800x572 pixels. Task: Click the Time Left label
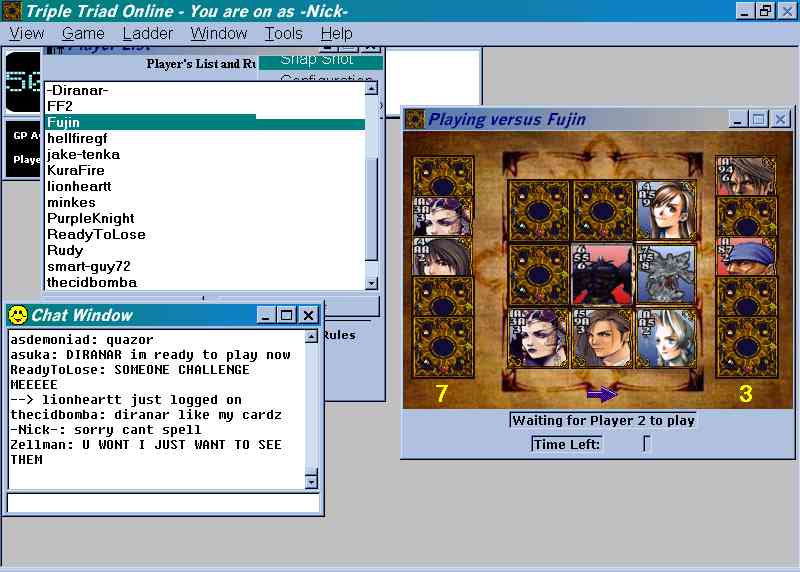point(567,444)
